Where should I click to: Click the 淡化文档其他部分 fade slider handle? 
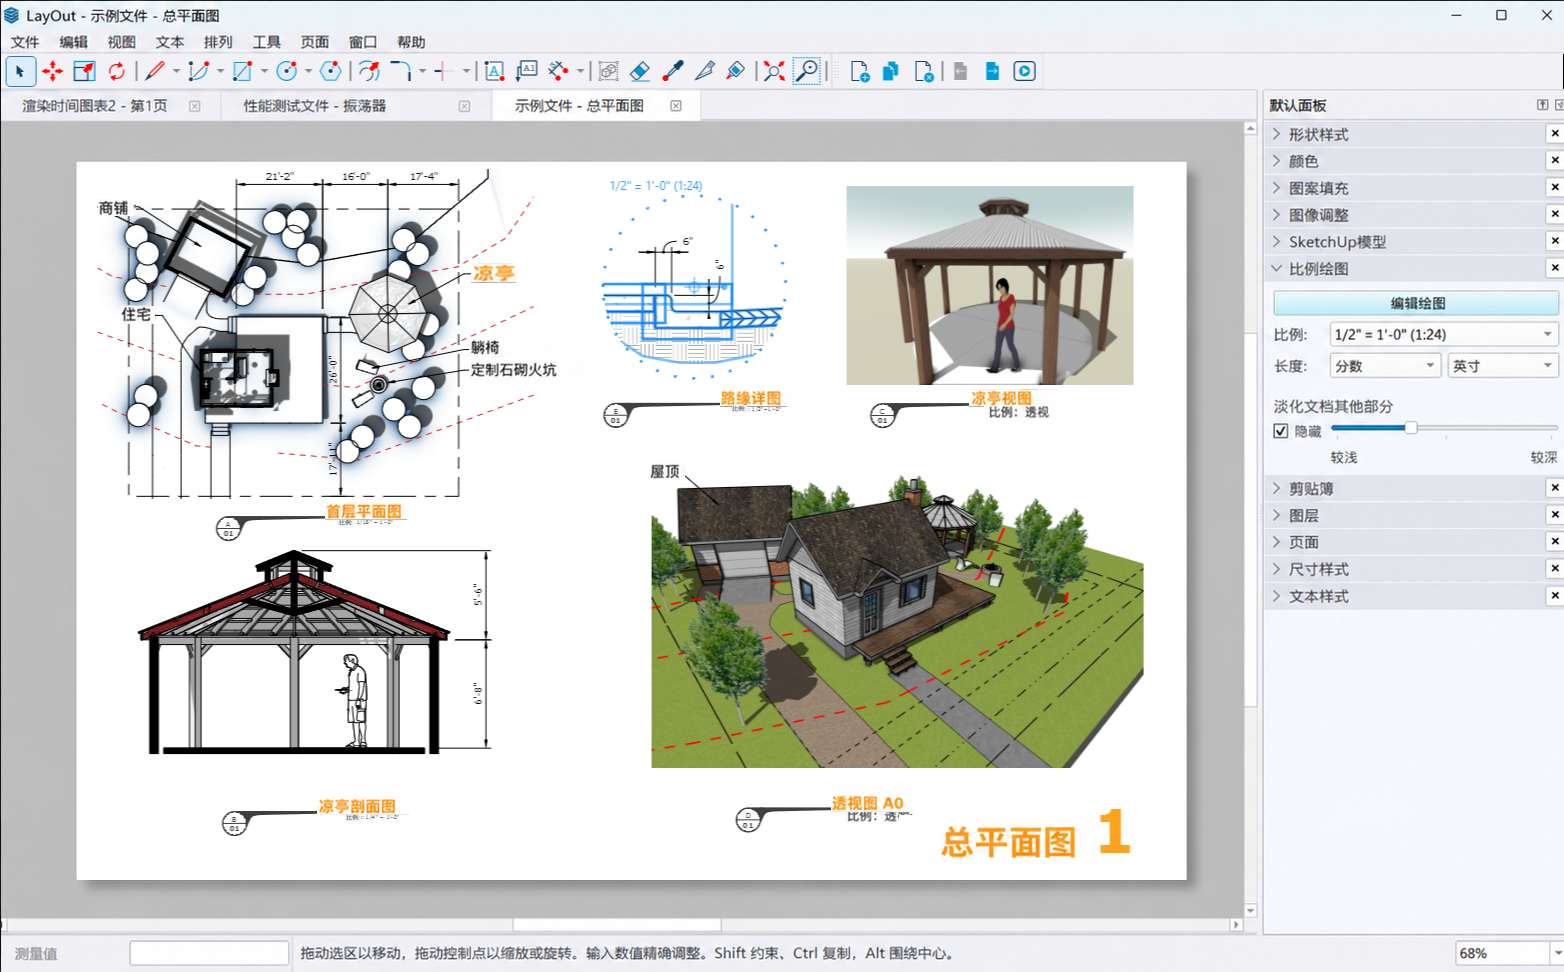[1411, 428]
